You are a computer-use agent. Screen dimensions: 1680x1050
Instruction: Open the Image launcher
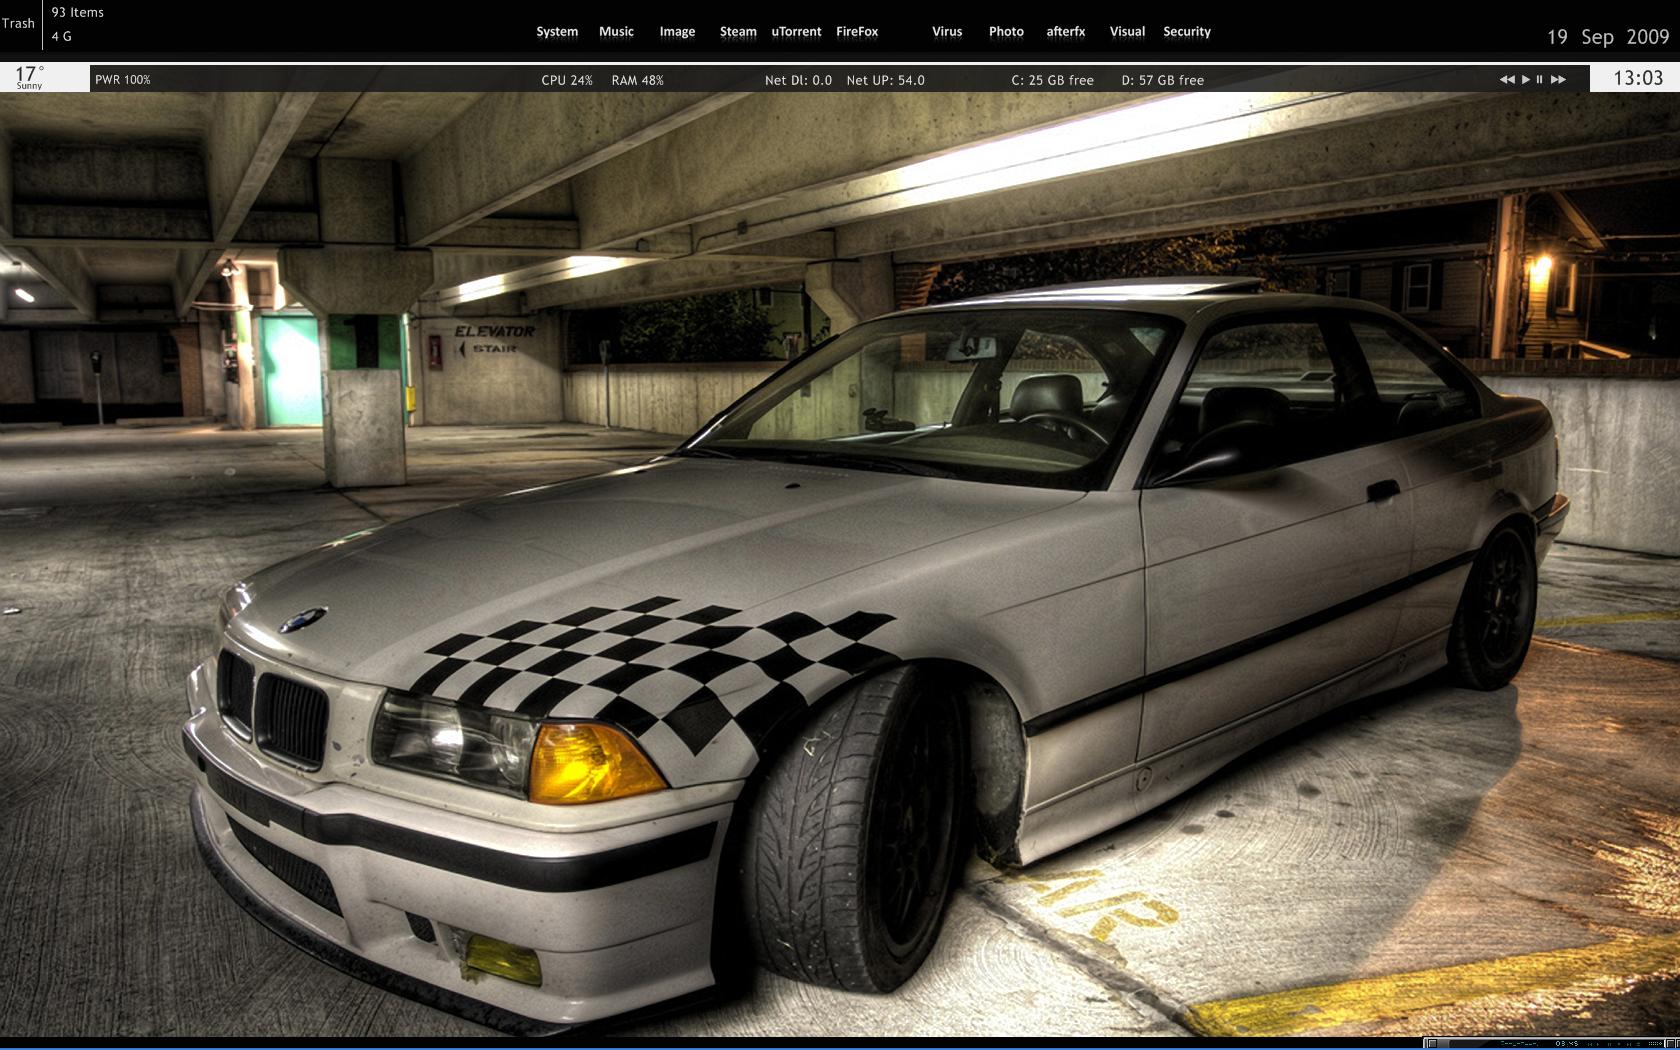[x=677, y=32]
